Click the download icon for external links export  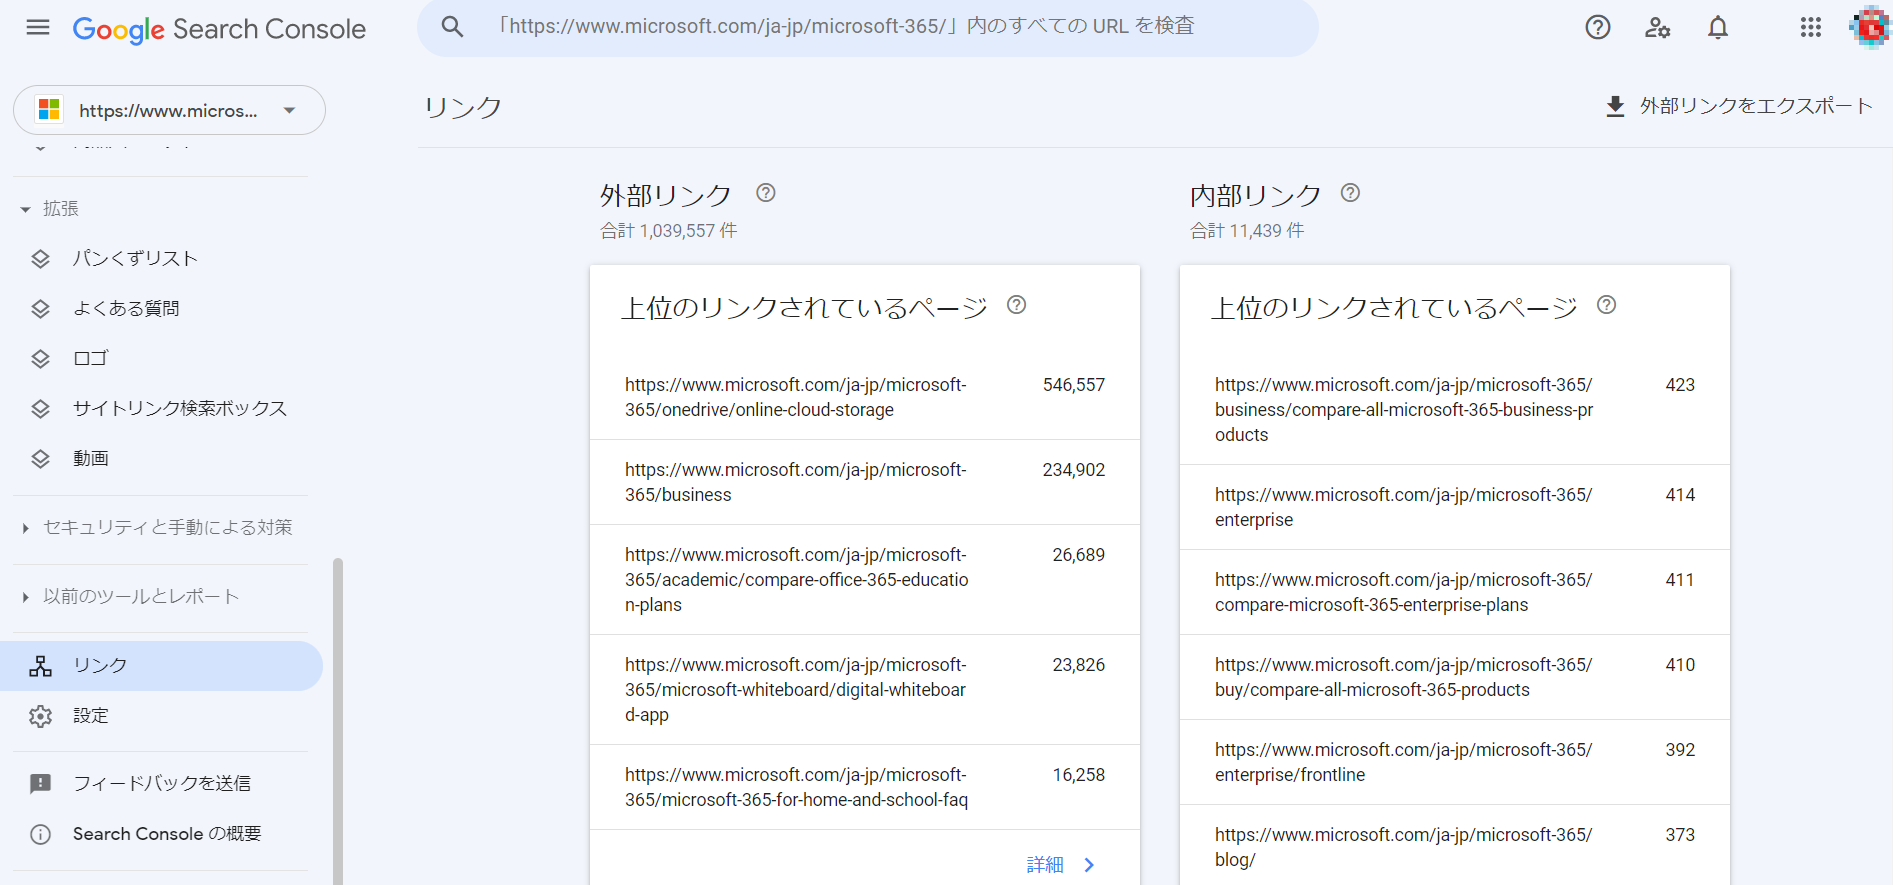tap(1615, 106)
